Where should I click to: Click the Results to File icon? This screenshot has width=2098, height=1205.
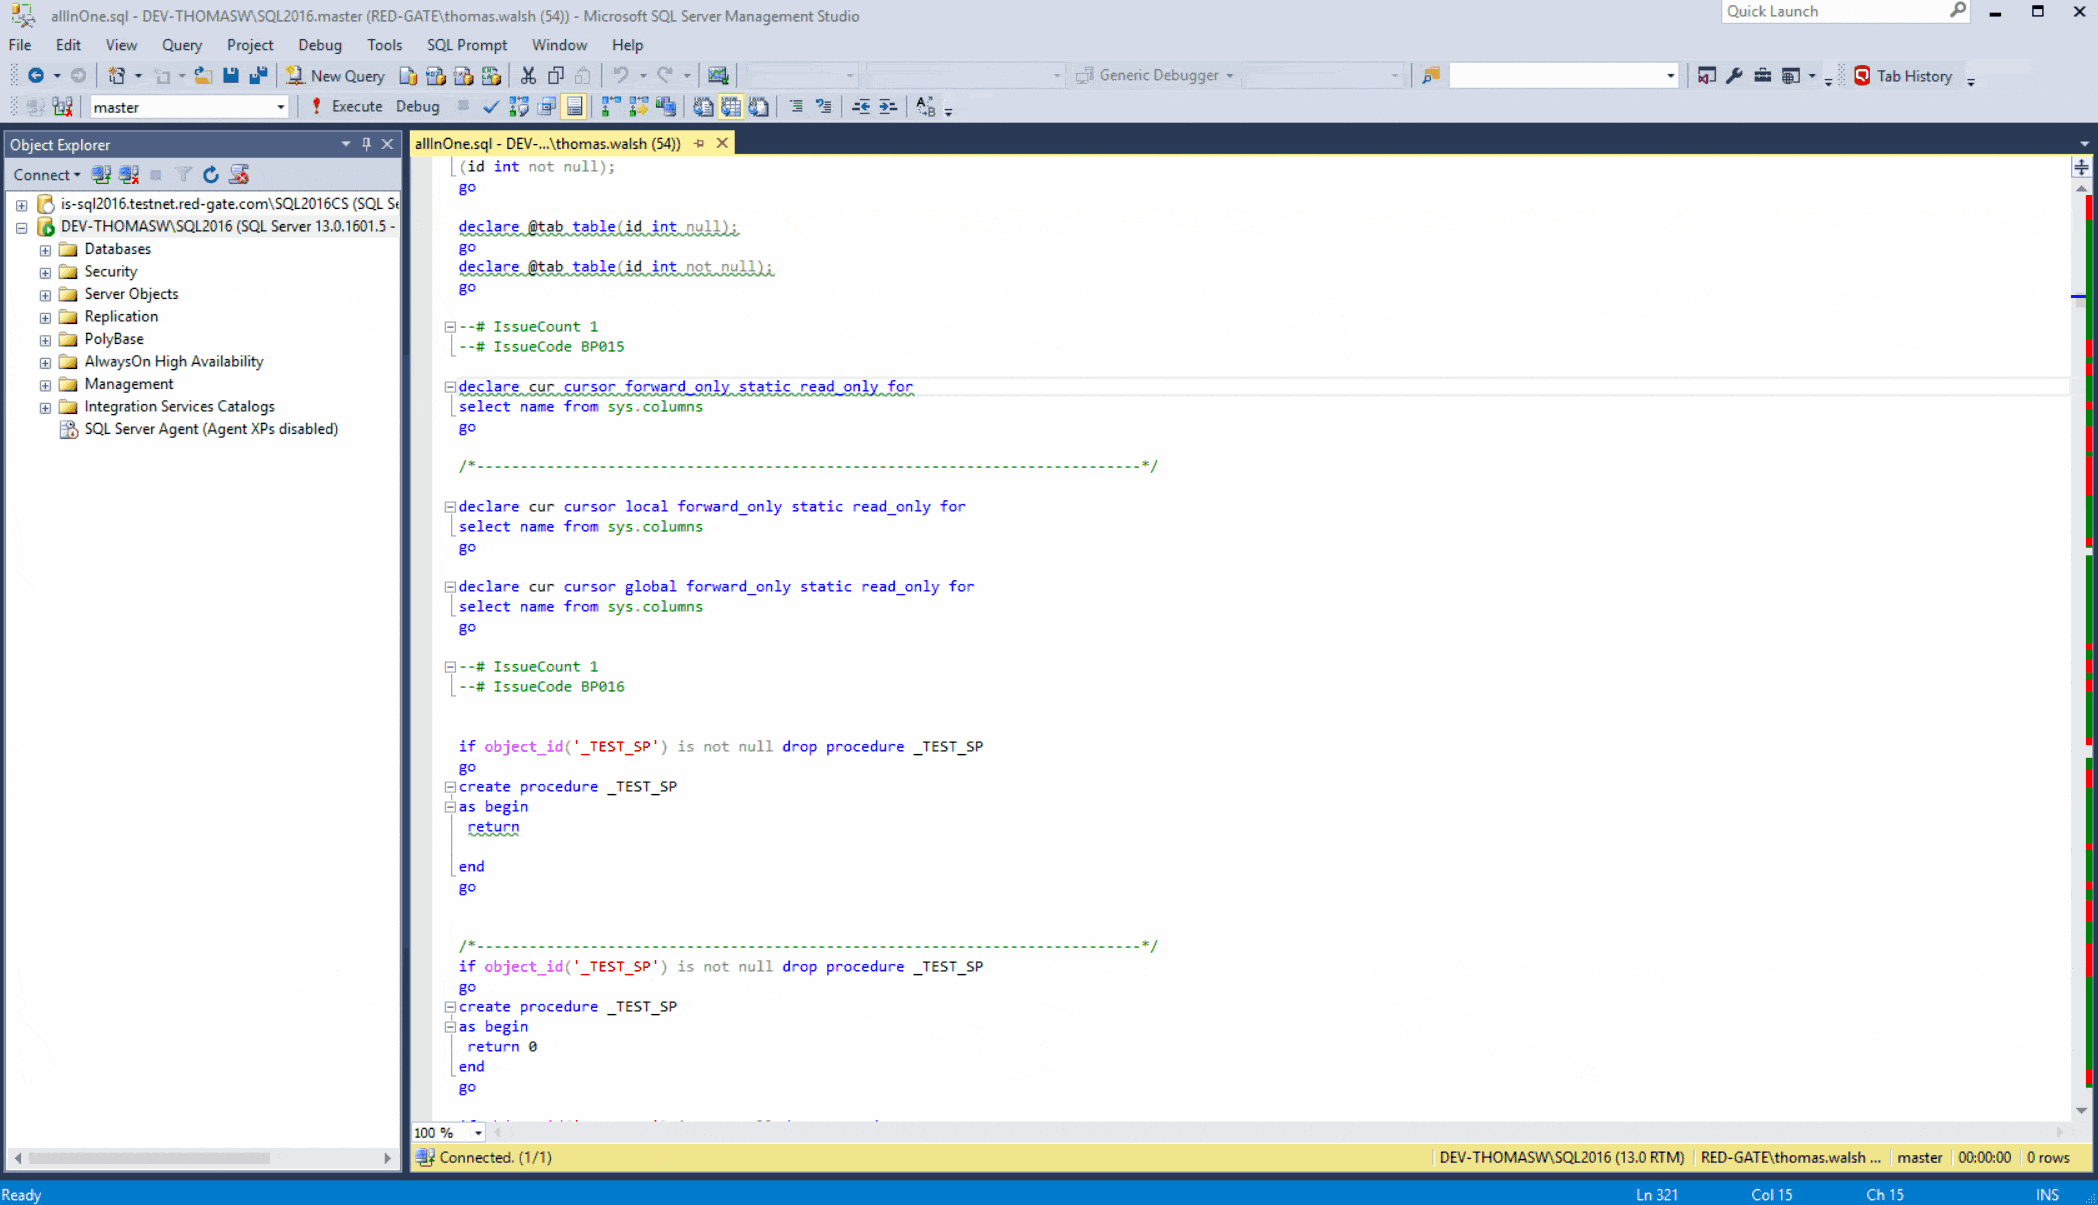coord(759,107)
